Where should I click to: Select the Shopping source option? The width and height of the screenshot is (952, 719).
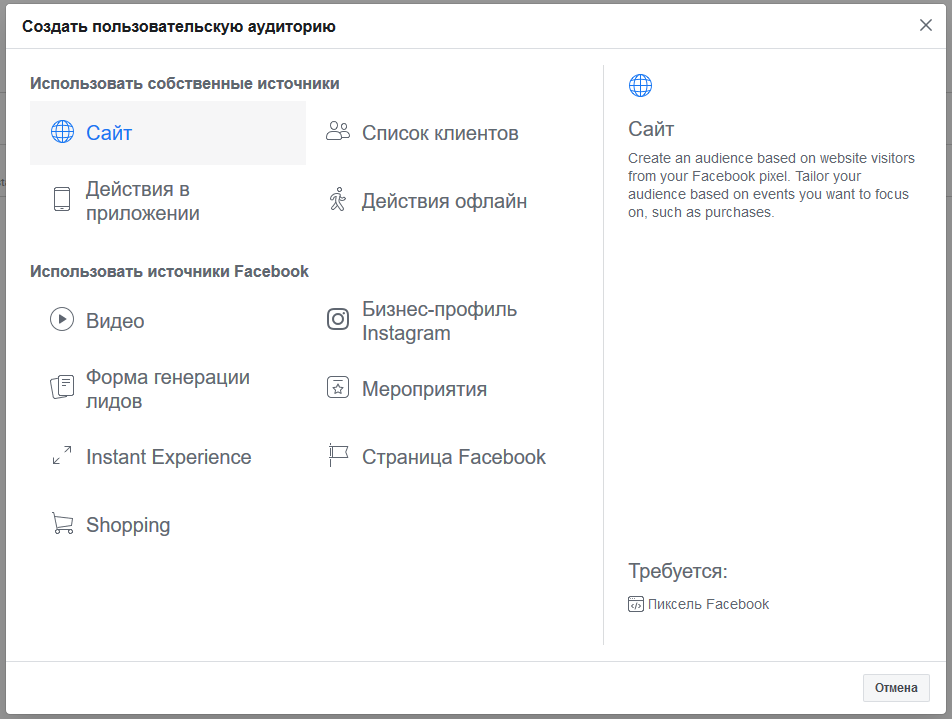tap(128, 525)
